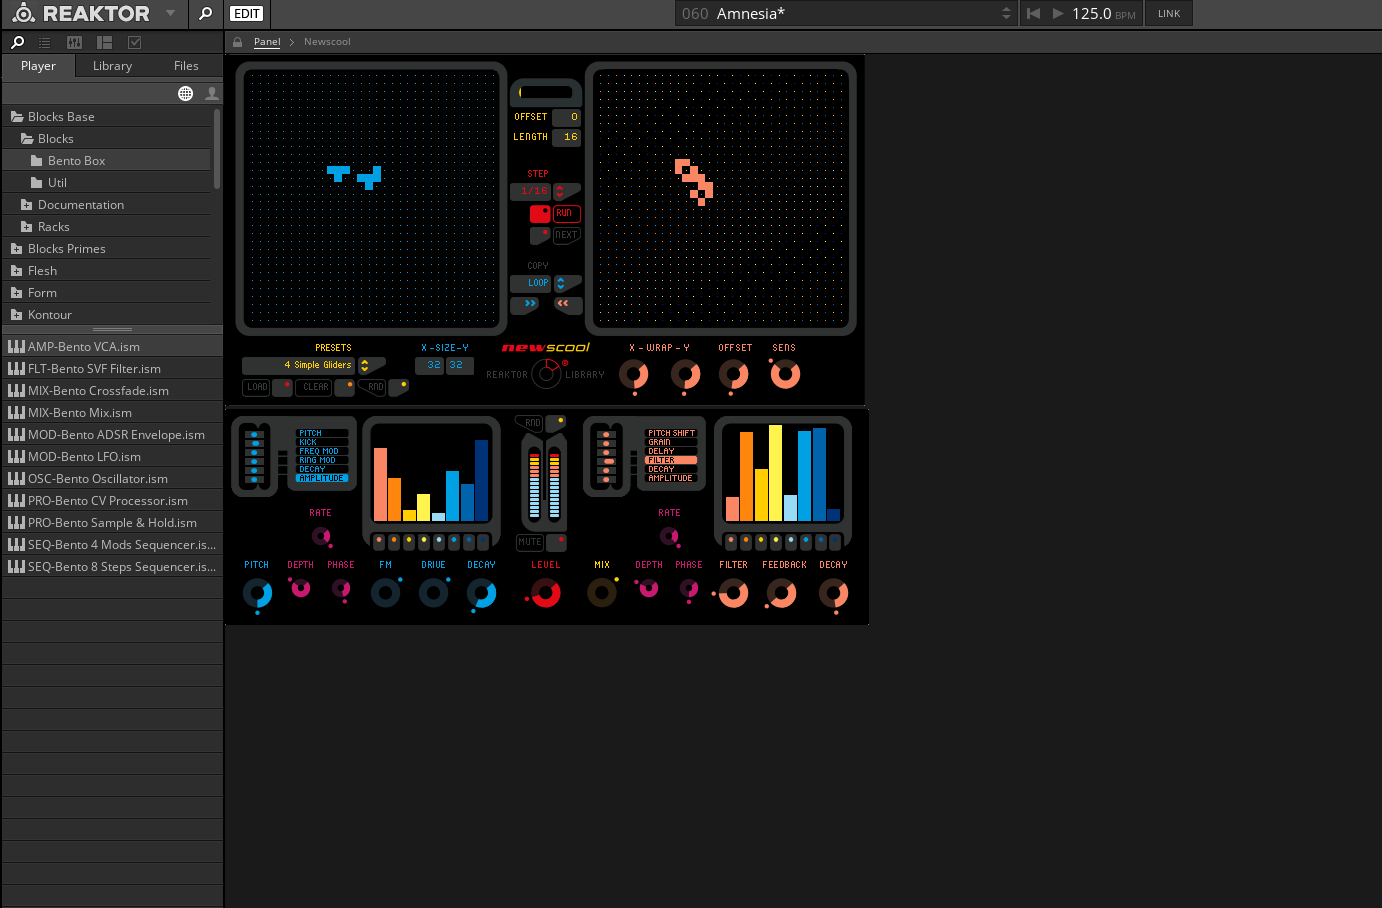Select PITCH SHIFT in orange parameter list
The width and height of the screenshot is (1382, 908).
(x=671, y=433)
